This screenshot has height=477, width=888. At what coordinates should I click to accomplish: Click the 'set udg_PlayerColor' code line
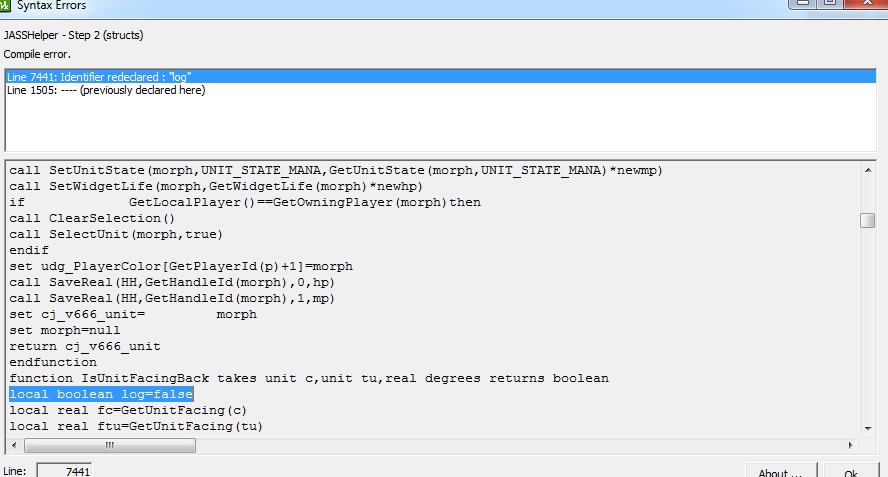181,266
